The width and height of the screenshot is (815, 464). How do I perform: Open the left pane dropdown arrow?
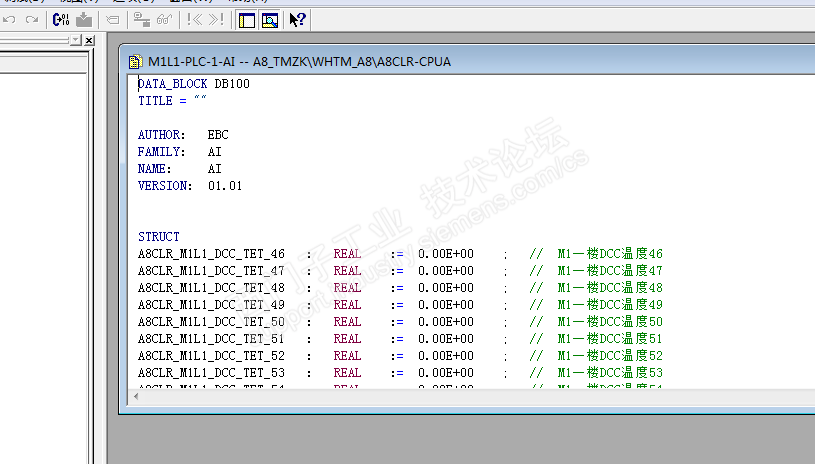pyautogui.click(x=76, y=40)
